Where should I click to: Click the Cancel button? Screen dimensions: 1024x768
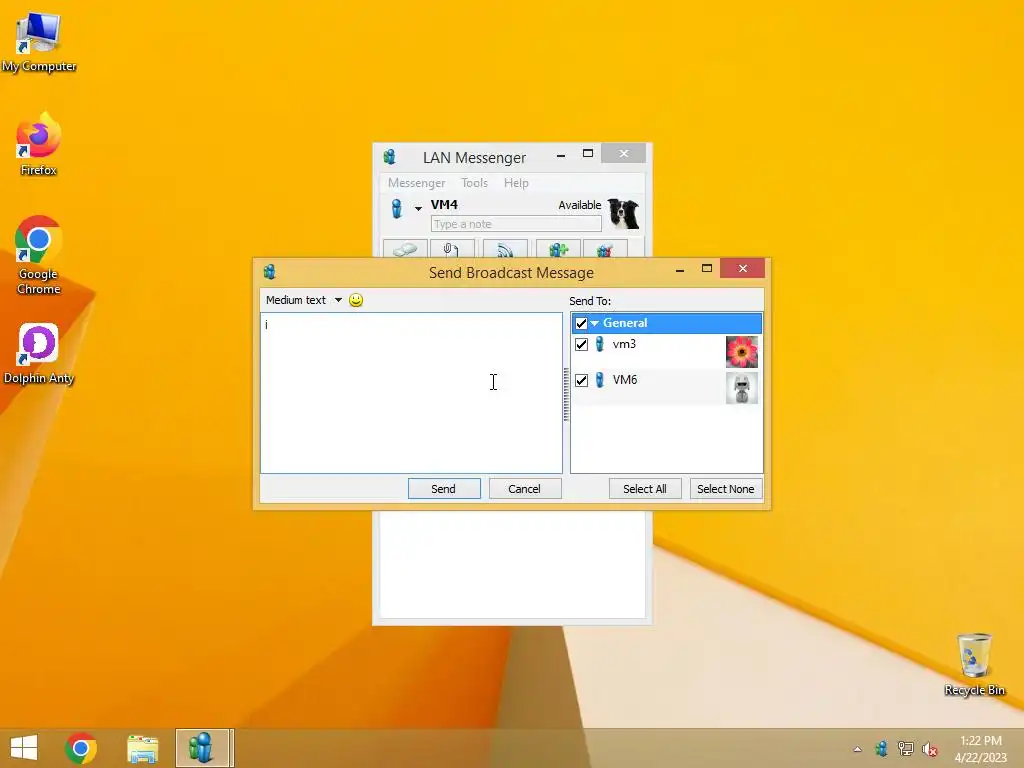click(x=525, y=488)
